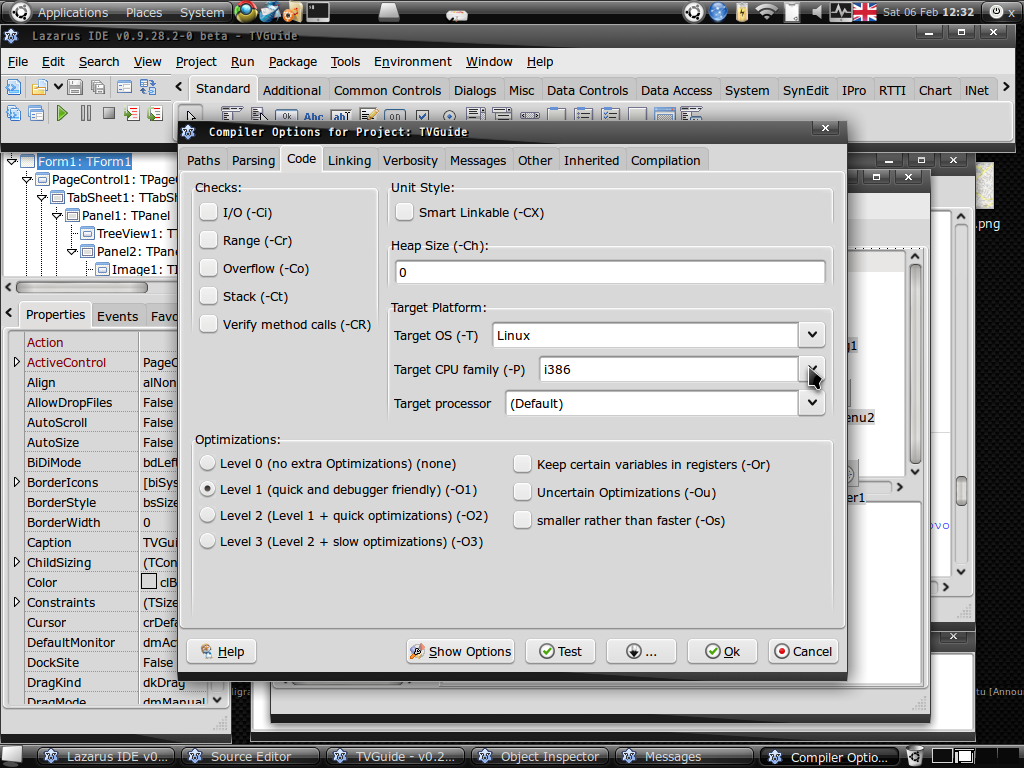The height and width of the screenshot is (768, 1024).
Task: Enable smaller rather than faster (-Os)
Action: 522,520
